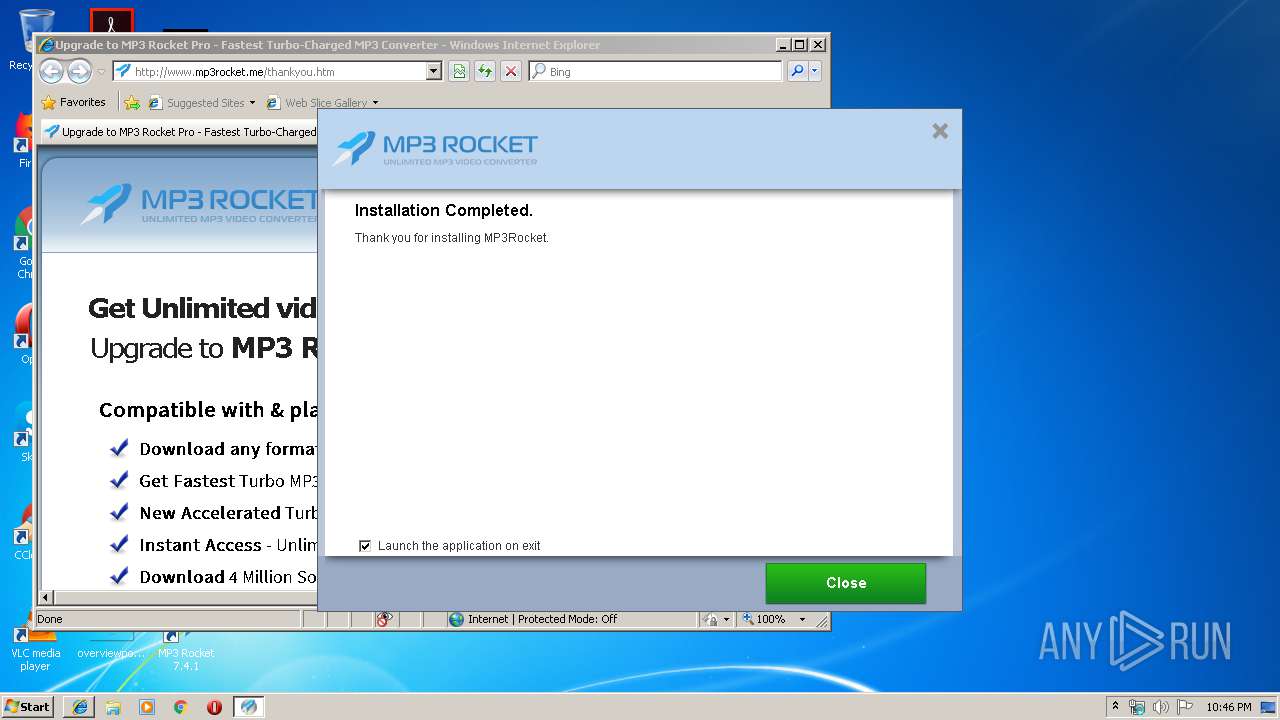Click Installation Completed heading
1280x720 pixels.
pyautogui.click(x=444, y=211)
